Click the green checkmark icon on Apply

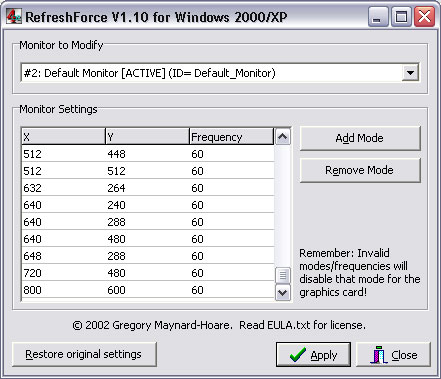click(x=298, y=355)
